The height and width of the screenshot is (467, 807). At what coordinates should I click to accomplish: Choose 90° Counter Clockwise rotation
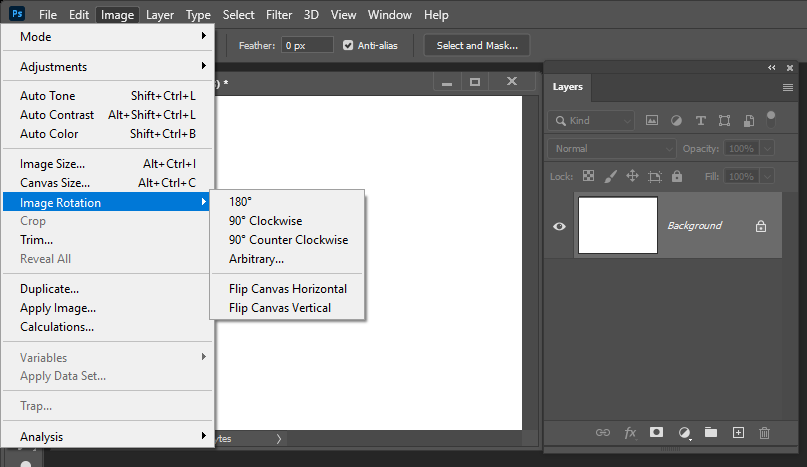(x=287, y=239)
